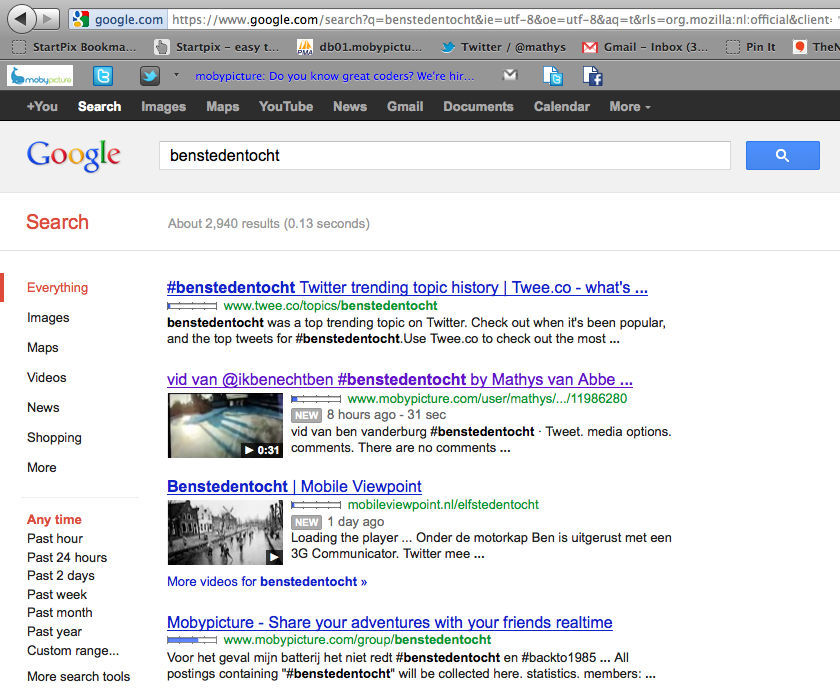Open YouTube from the Google top bar
The image size is (840, 693).
[286, 106]
